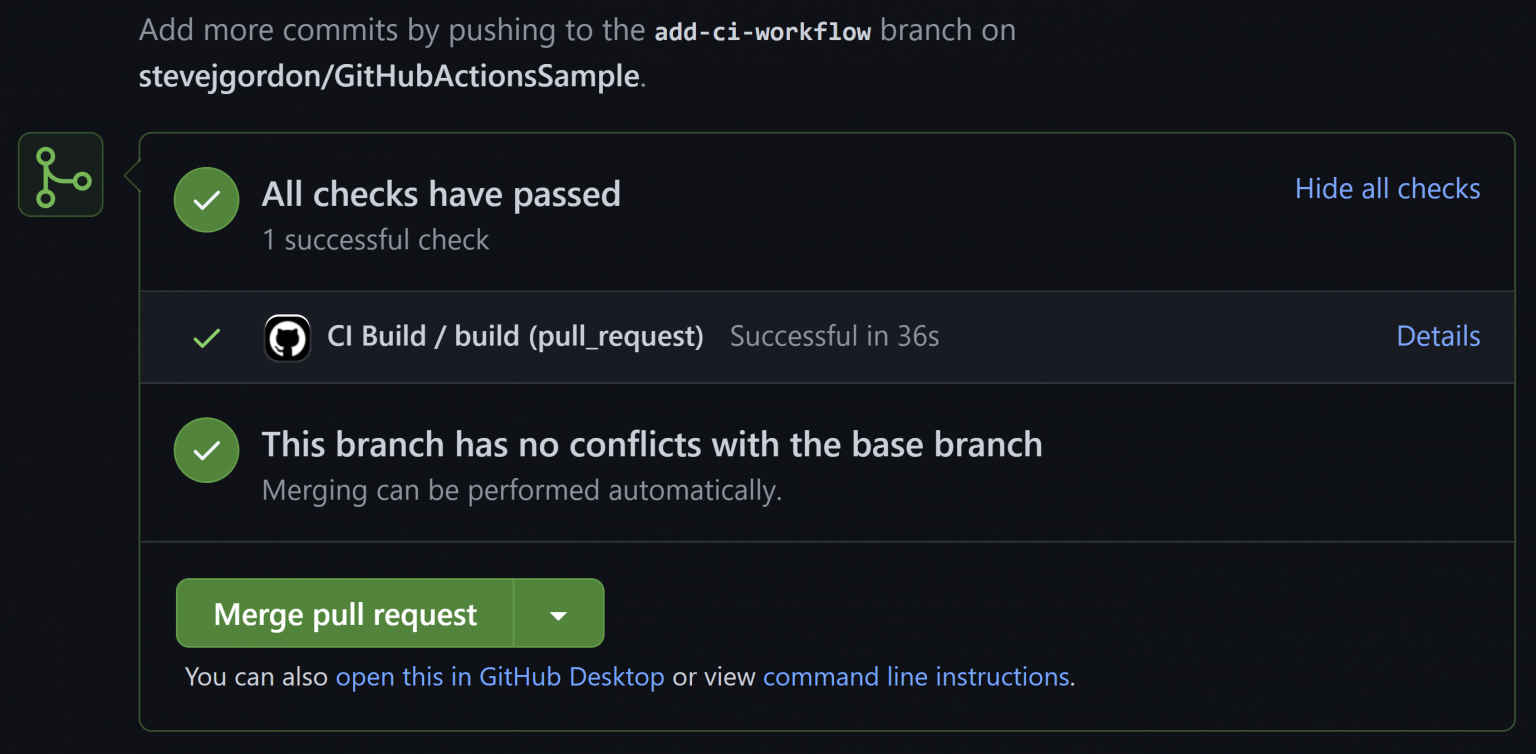Open this pull request in GitHub Desktop
Screen dimensions: 1536x754
499,677
